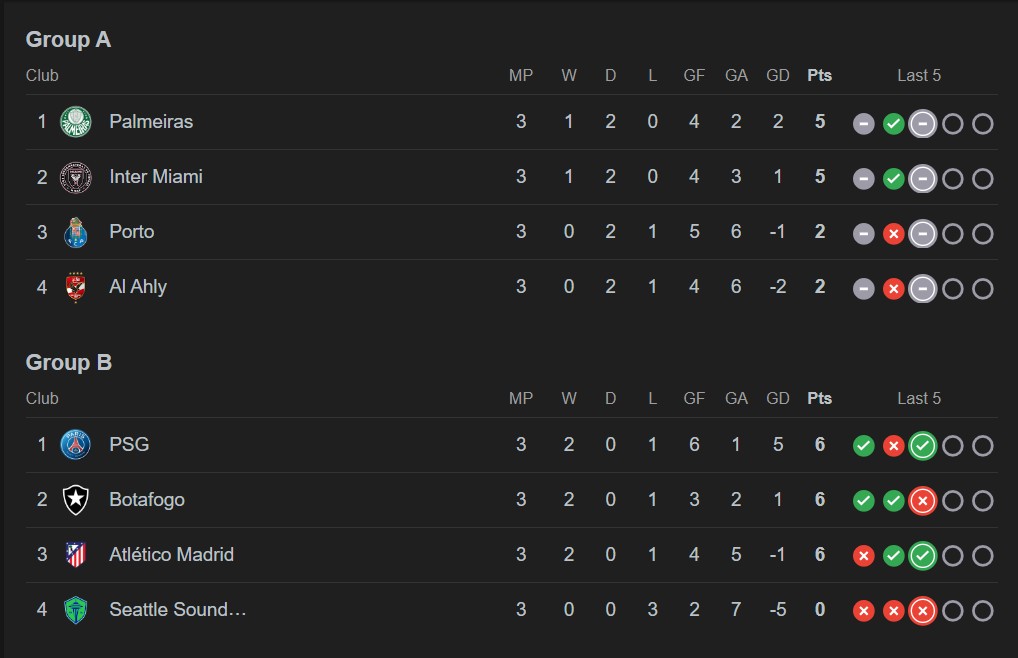The image size is (1018, 658).
Task: Click the Inter Miami club crest
Action: click(x=75, y=177)
